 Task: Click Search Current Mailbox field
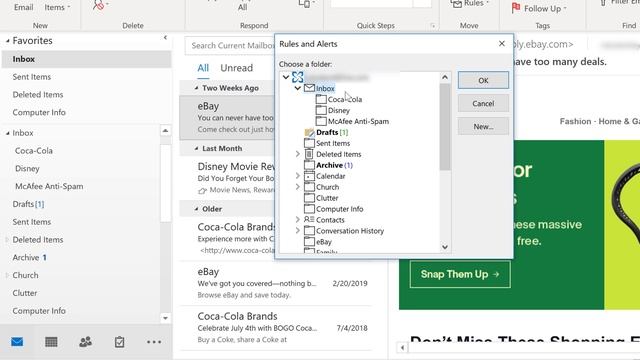pyautogui.click(x=230, y=45)
